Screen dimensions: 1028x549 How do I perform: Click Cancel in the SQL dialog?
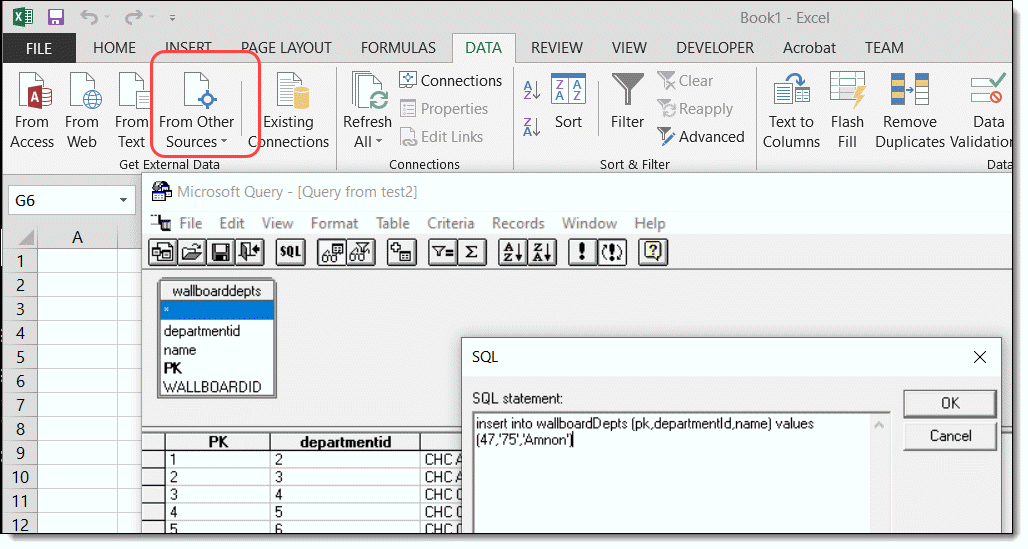coord(950,436)
